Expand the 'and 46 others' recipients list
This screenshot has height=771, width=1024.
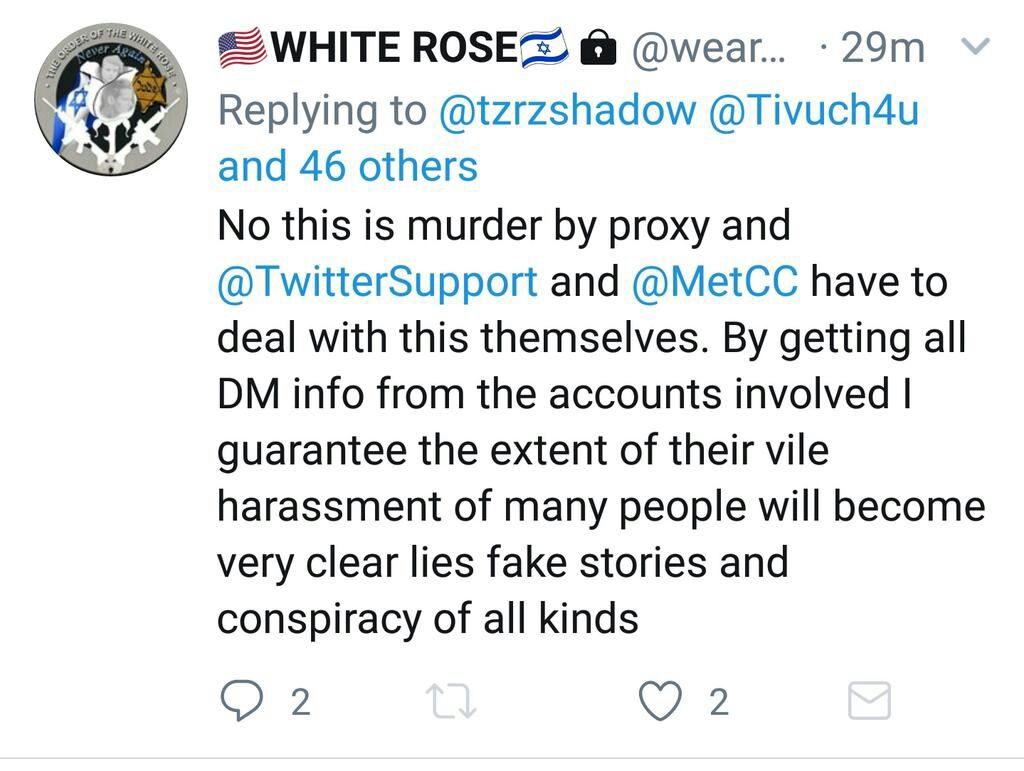pyautogui.click(x=347, y=166)
